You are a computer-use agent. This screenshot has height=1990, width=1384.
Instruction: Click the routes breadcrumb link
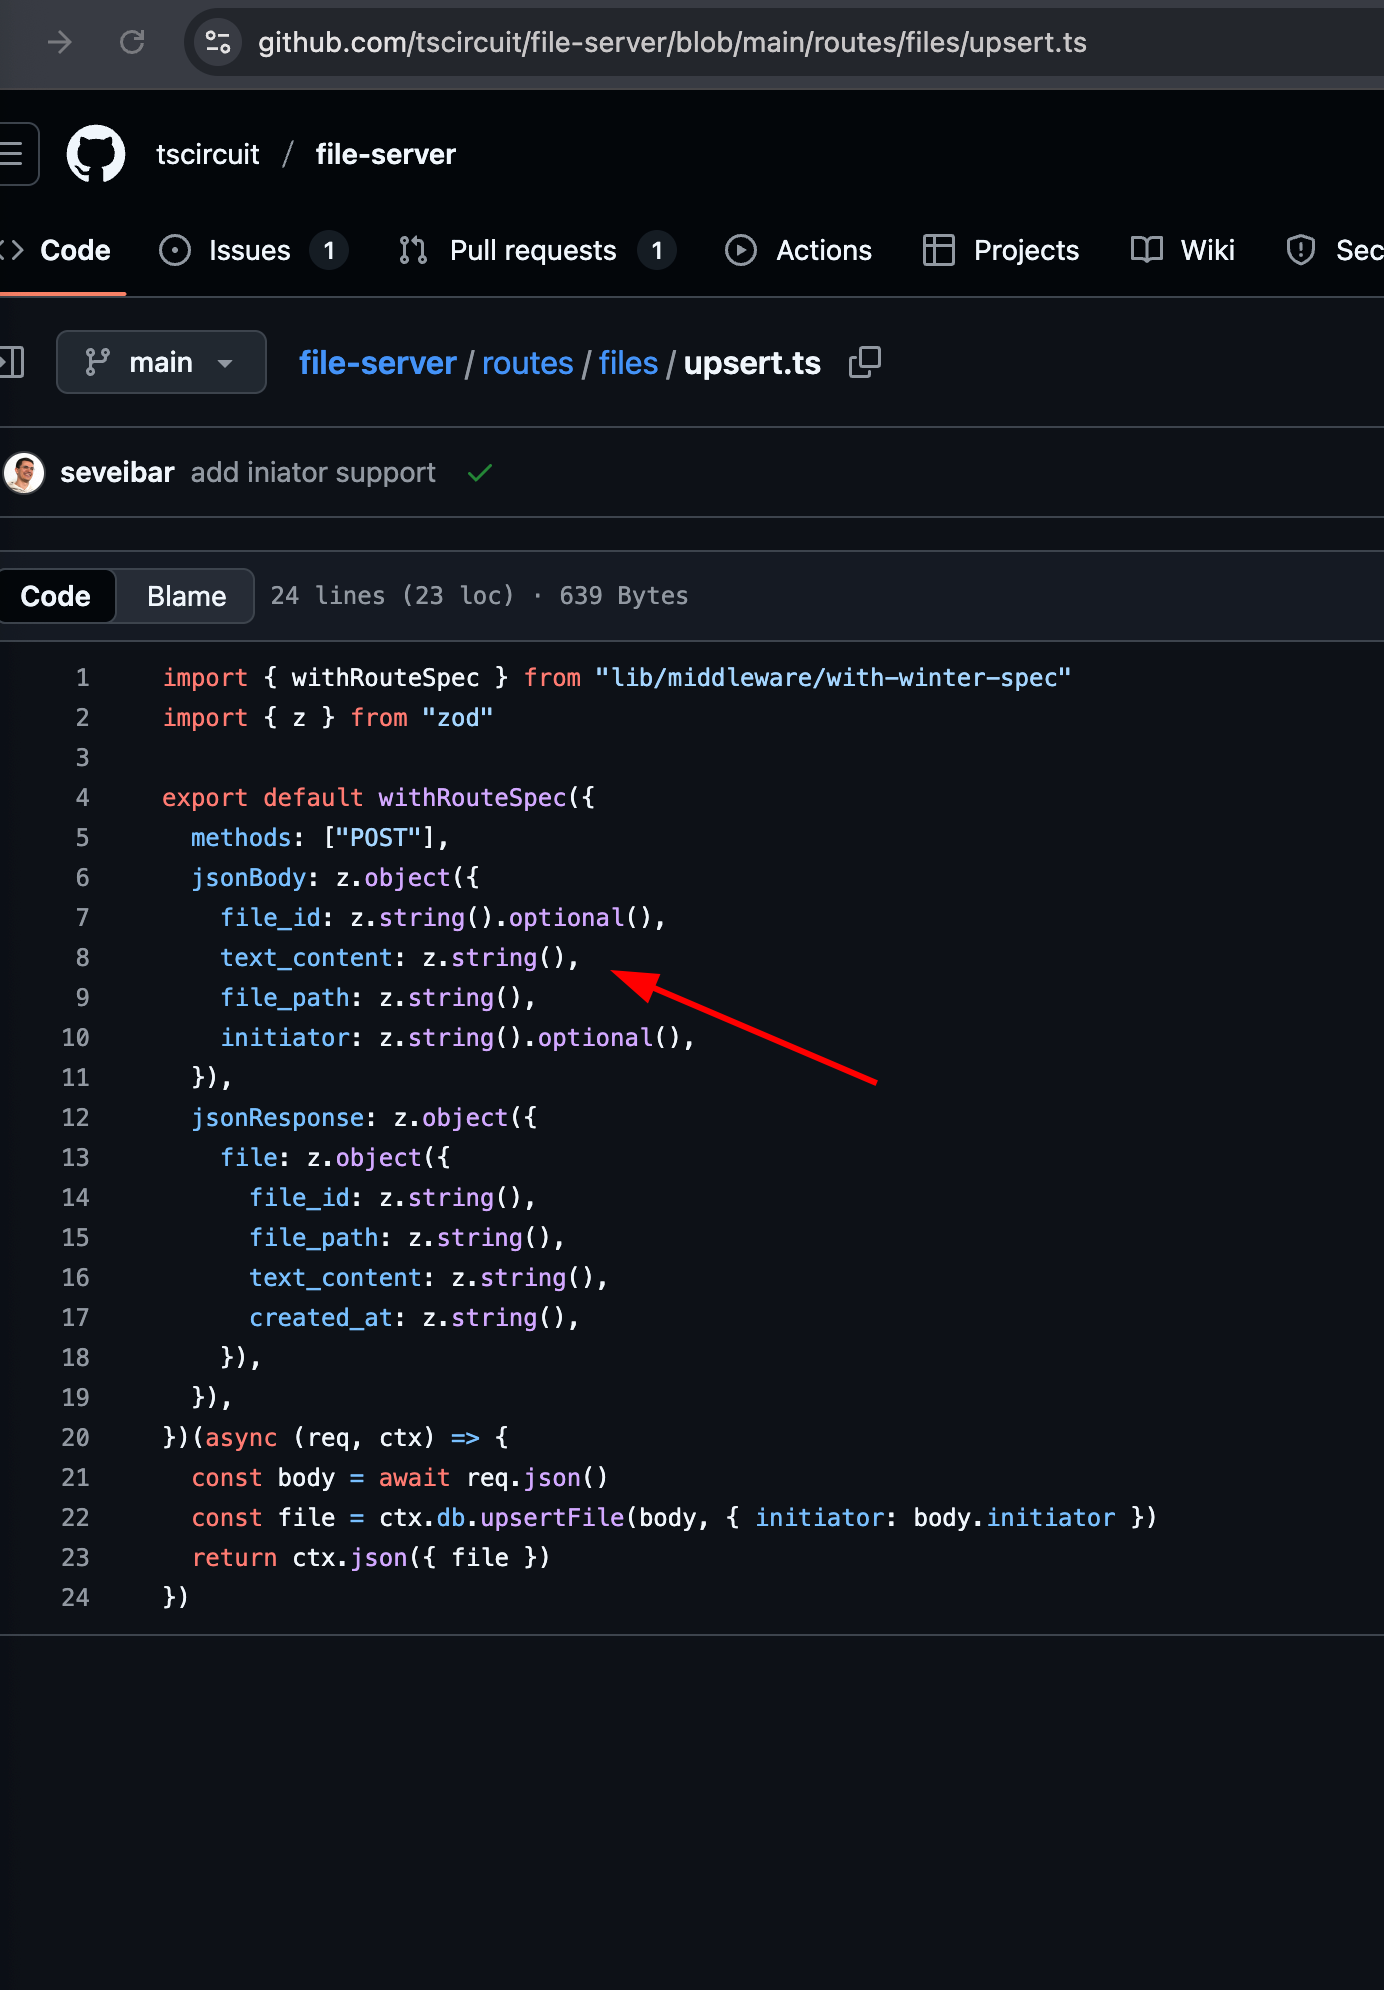click(527, 363)
